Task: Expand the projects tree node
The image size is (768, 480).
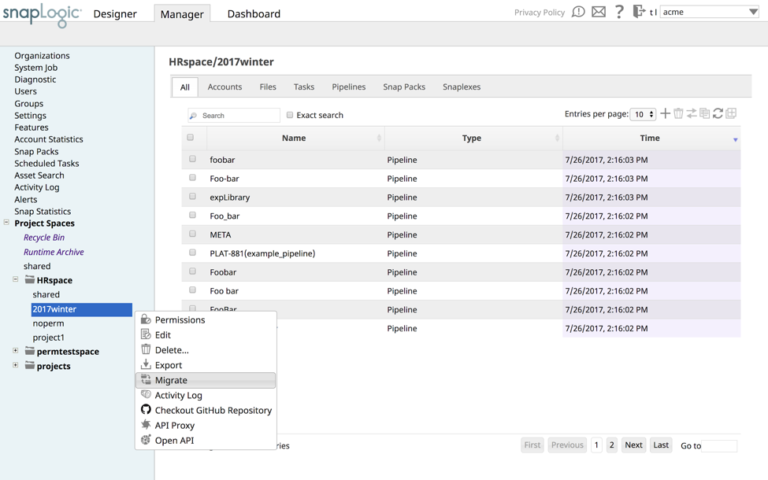Action: click(16, 365)
